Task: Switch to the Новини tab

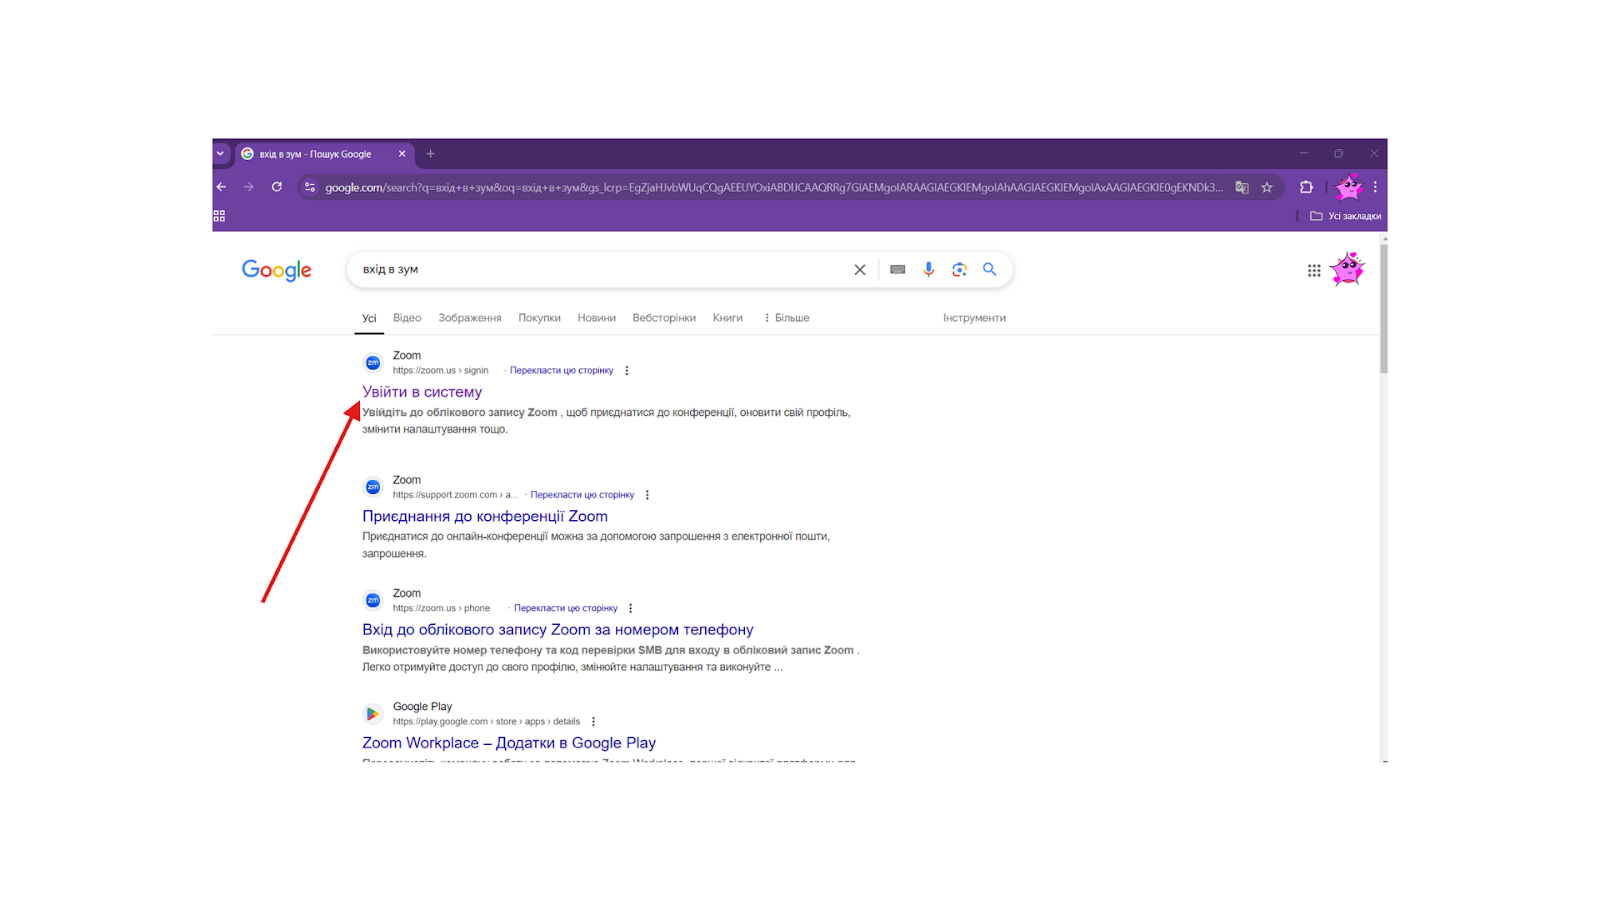Action: [x=596, y=318]
